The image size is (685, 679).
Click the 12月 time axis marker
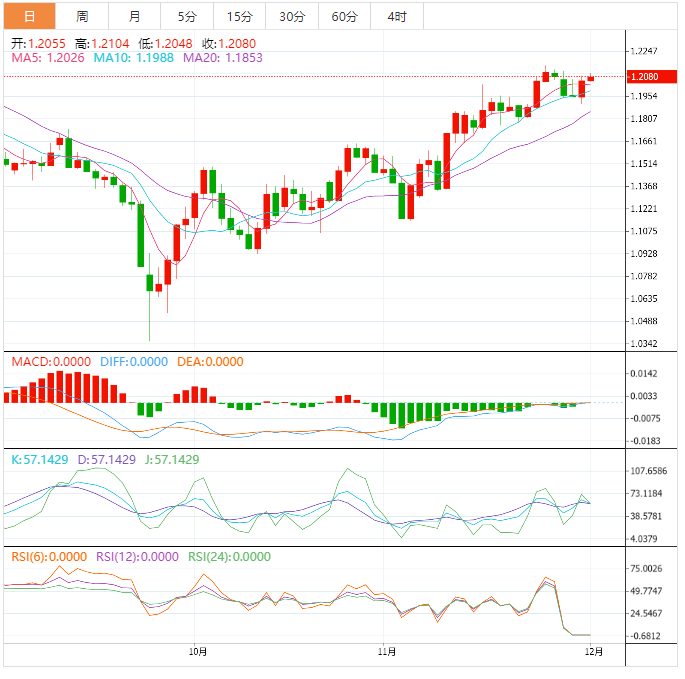pos(594,651)
